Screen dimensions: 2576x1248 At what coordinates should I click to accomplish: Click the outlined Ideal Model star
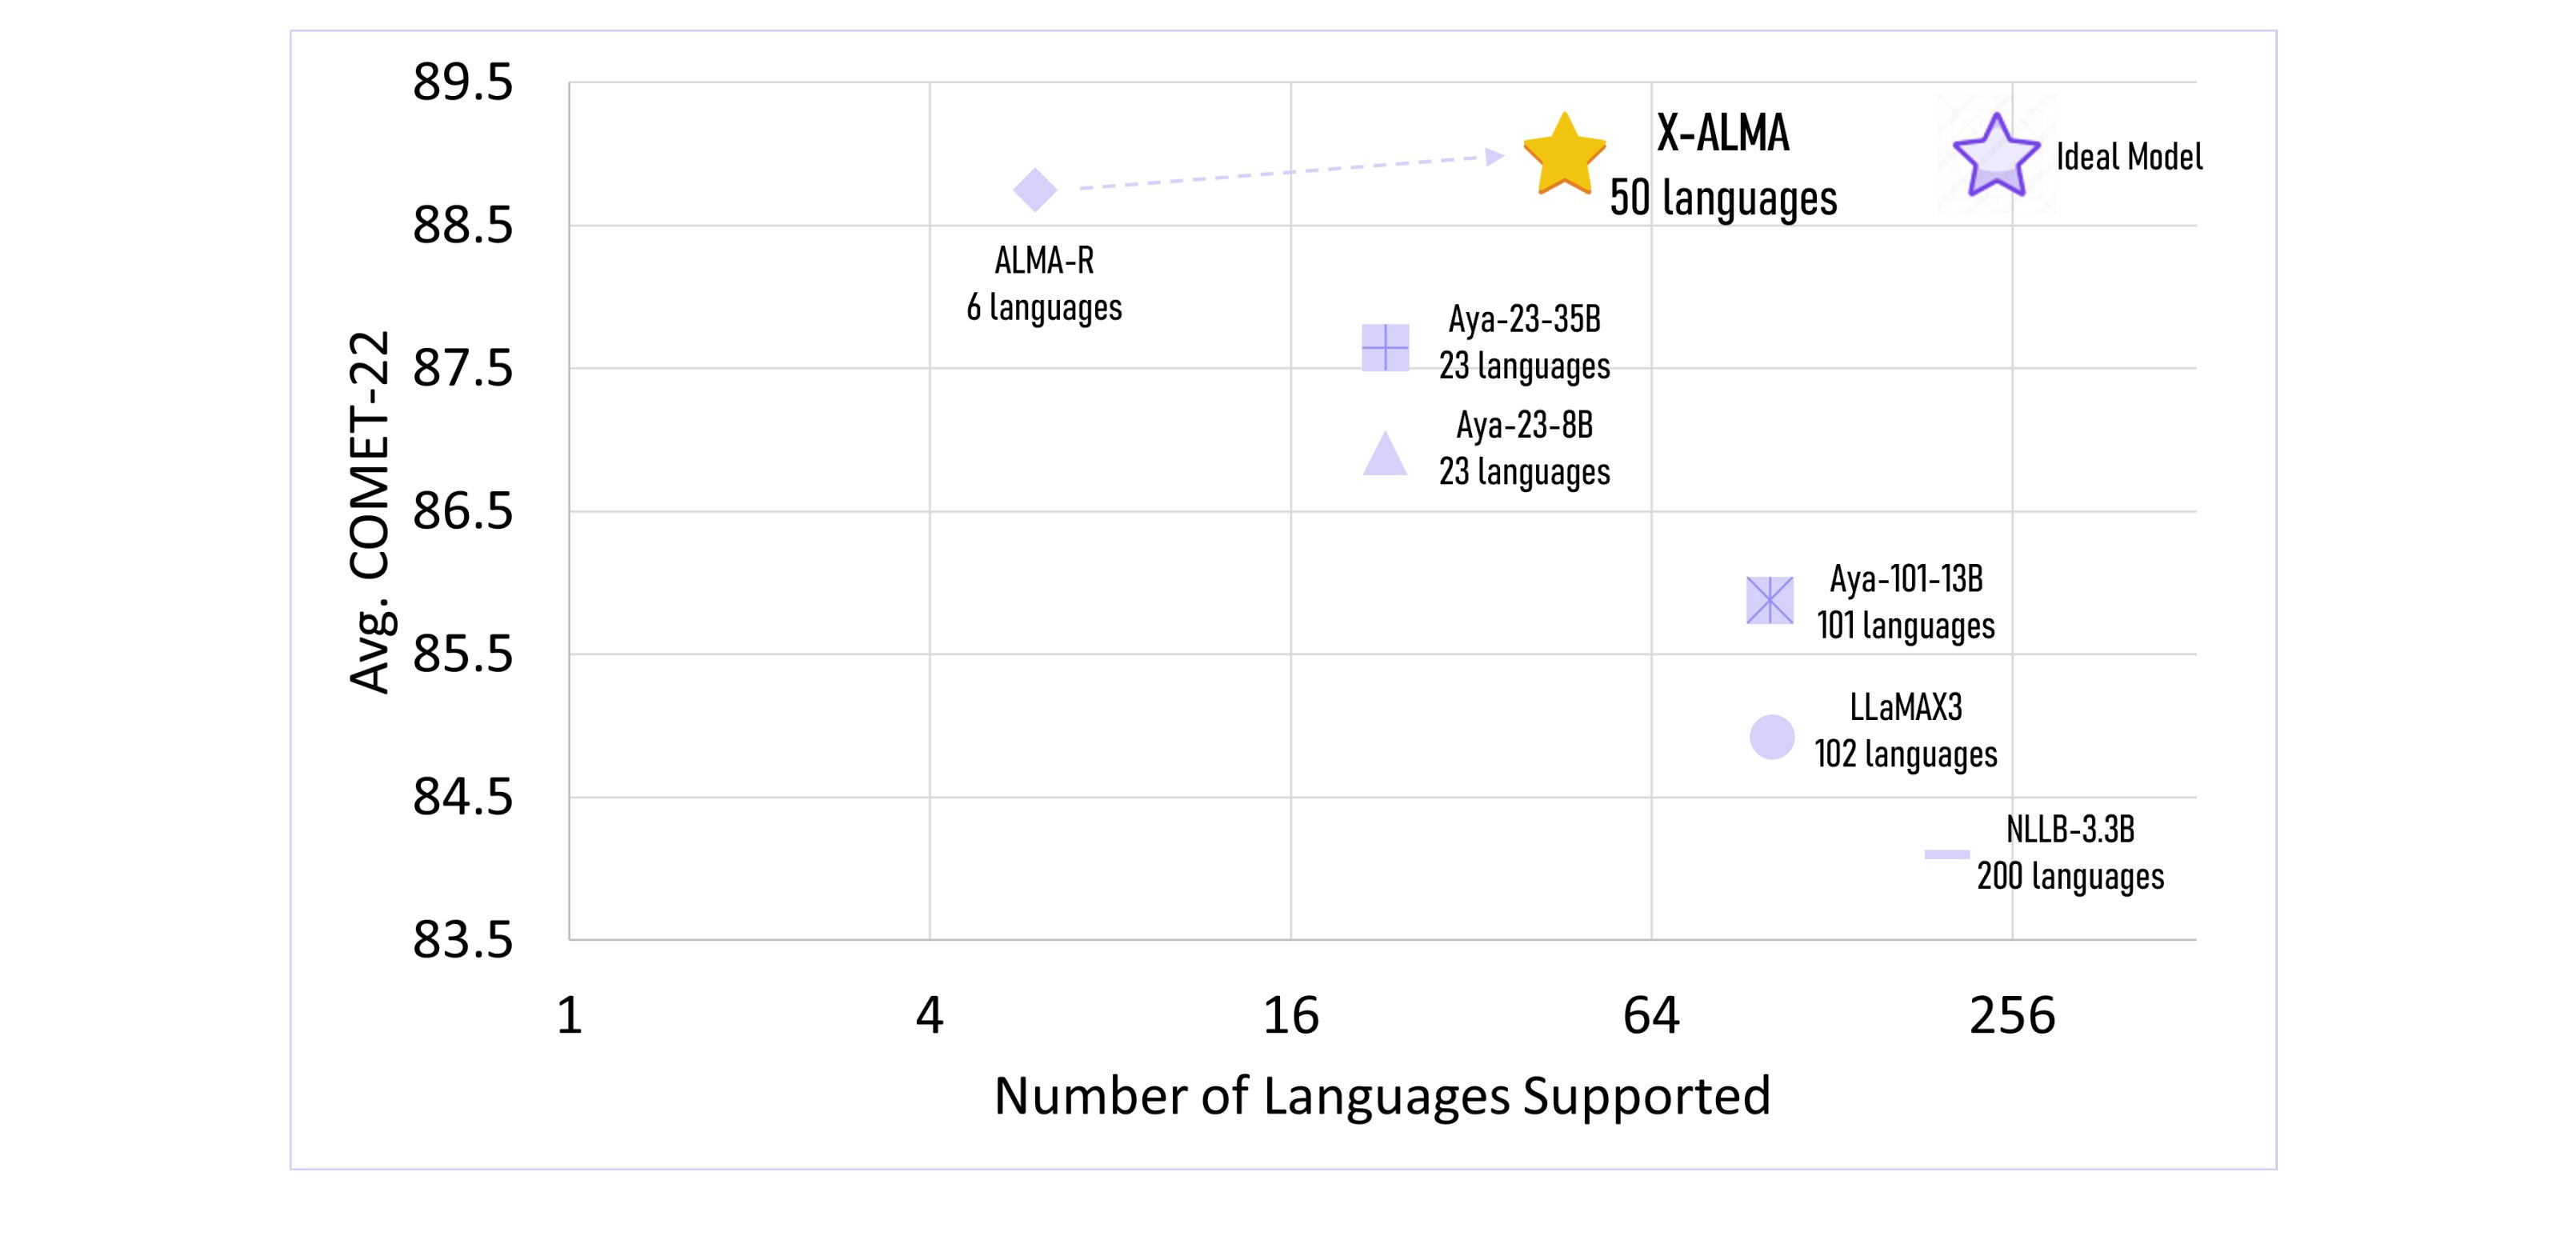click(1996, 157)
